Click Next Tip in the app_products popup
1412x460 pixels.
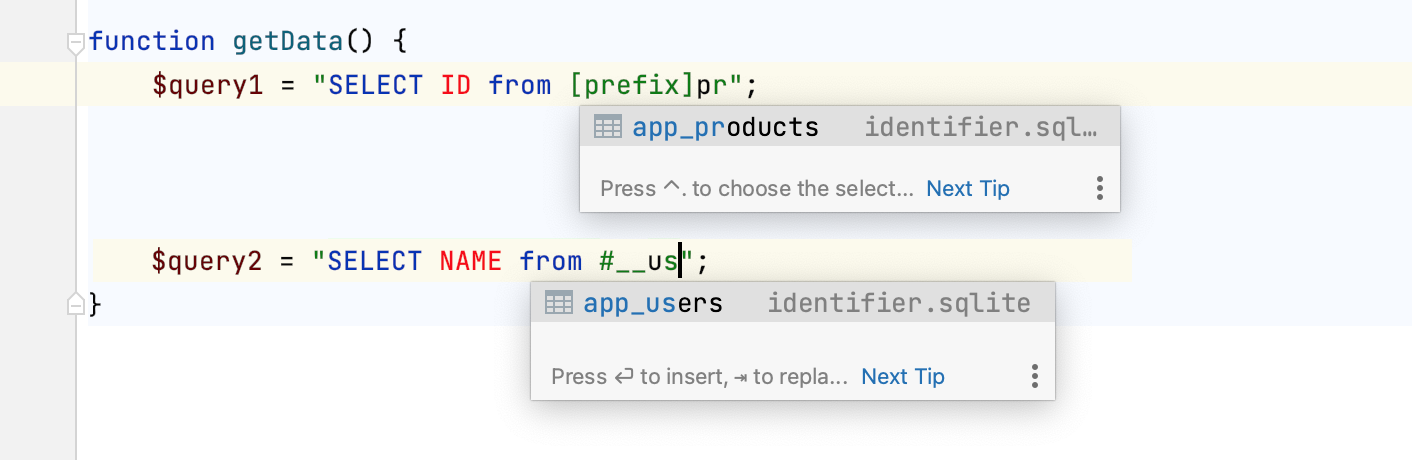click(967, 189)
